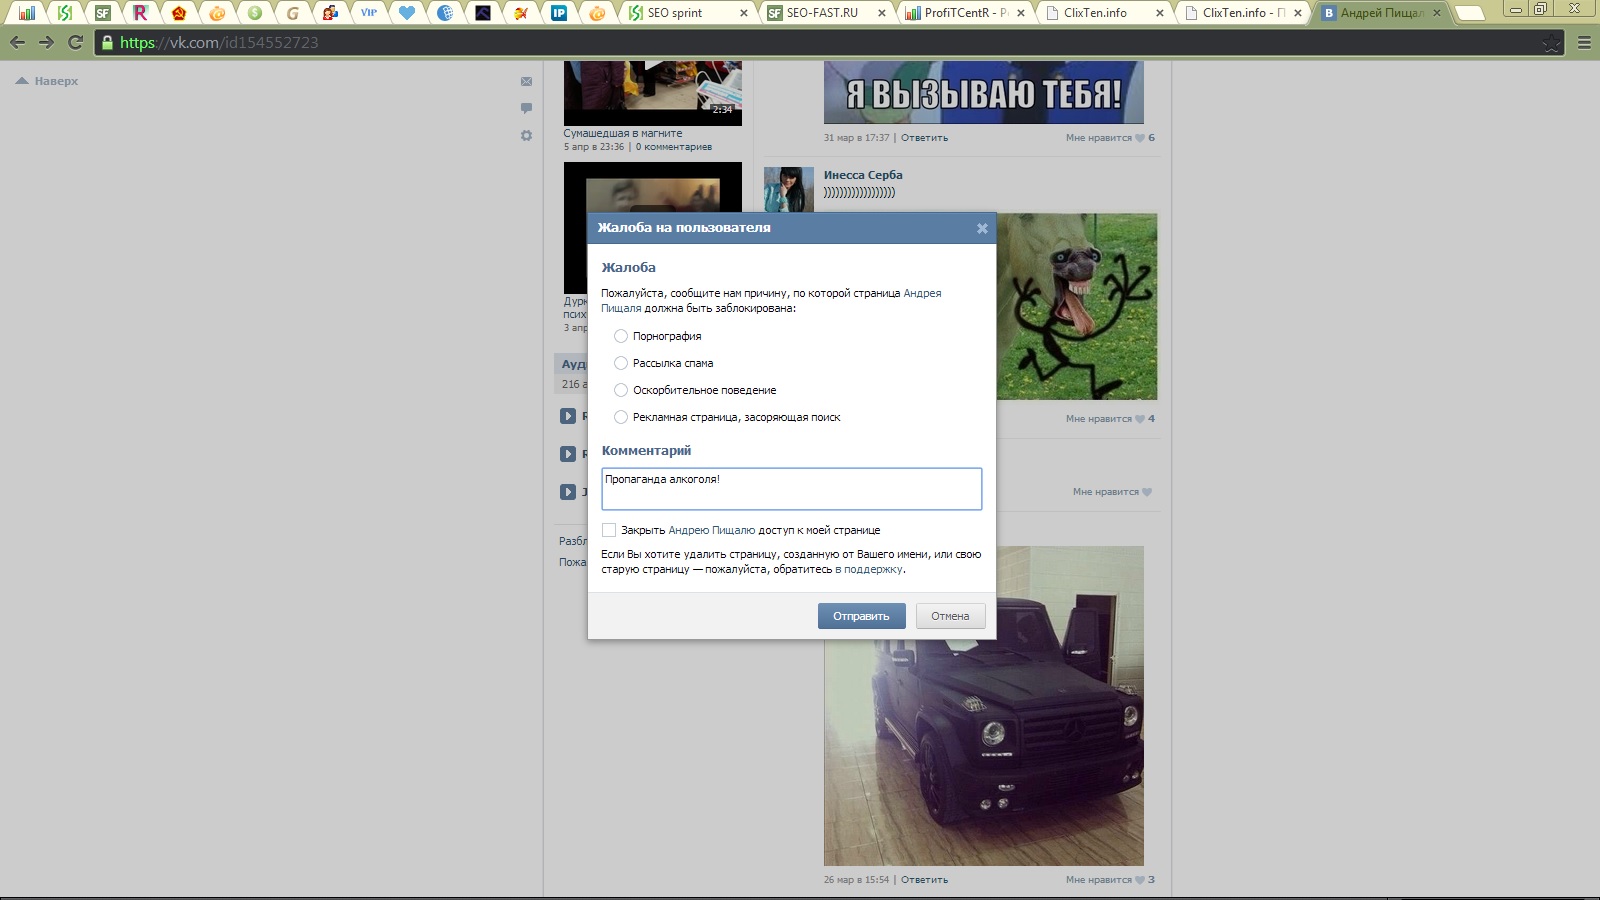The height and width of the screenshot is (900, 1600).
Task: Switch to the ProfiTCentR tab
Action: click(964, 13)
